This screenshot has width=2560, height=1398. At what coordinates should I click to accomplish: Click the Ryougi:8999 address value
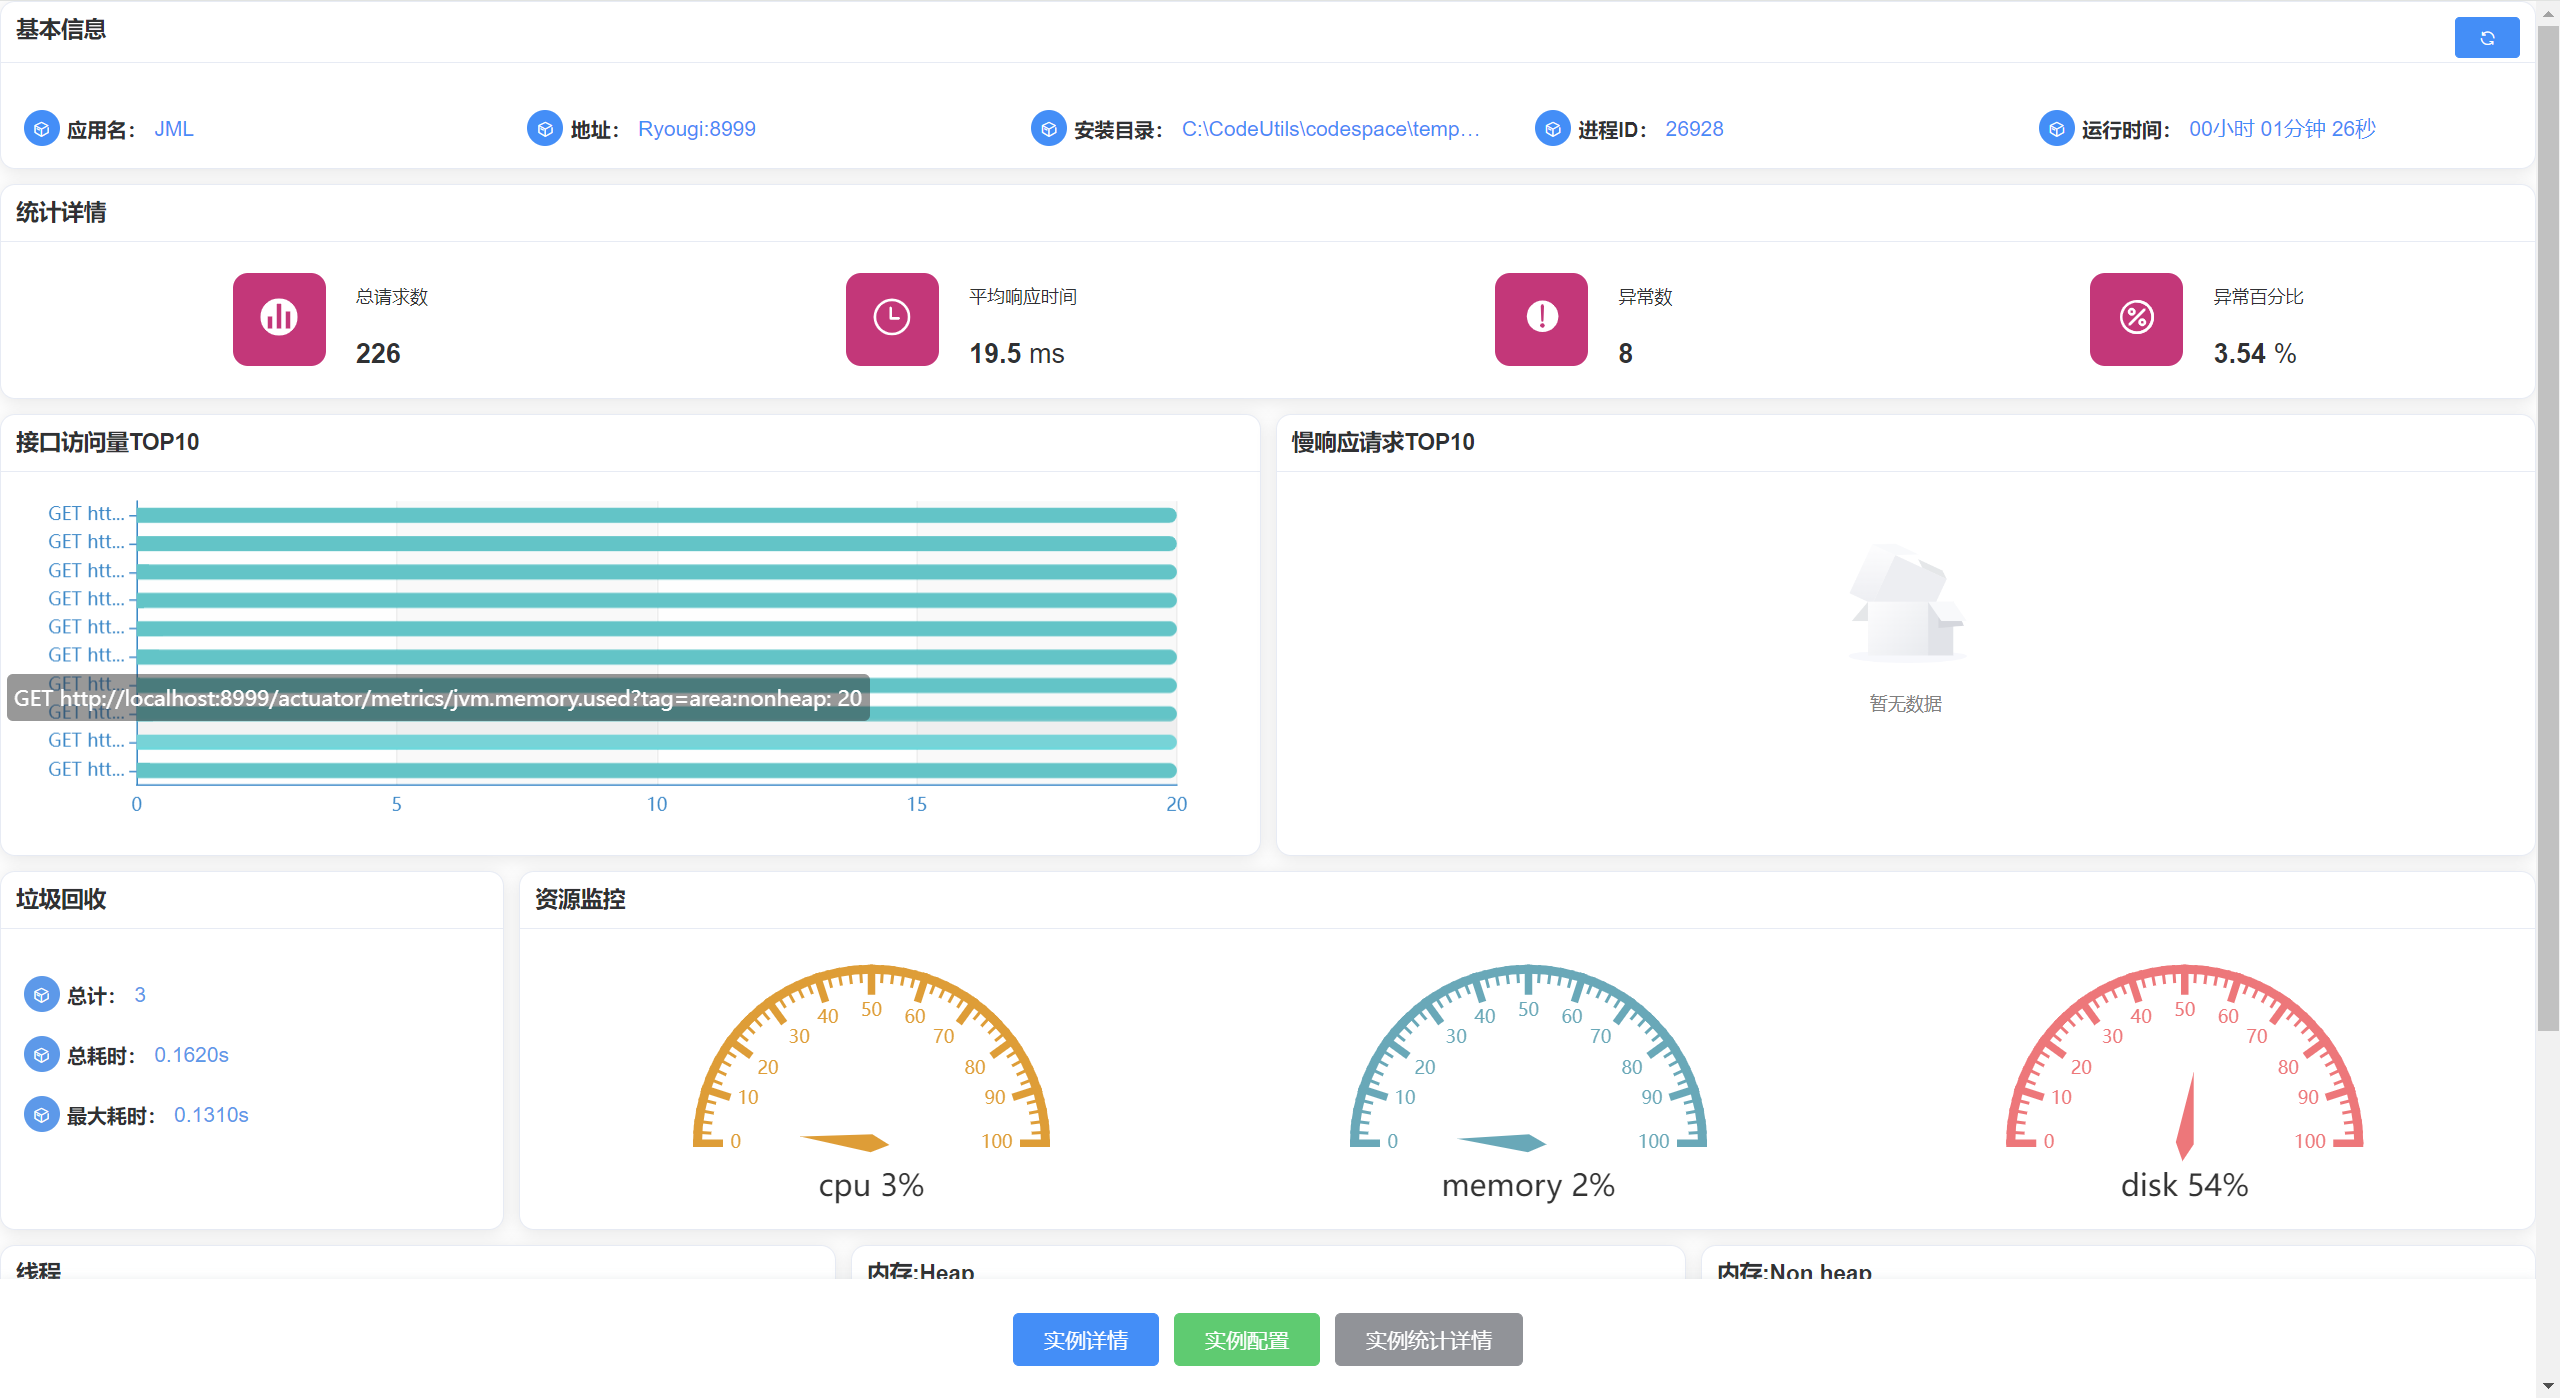coord(696,129)
